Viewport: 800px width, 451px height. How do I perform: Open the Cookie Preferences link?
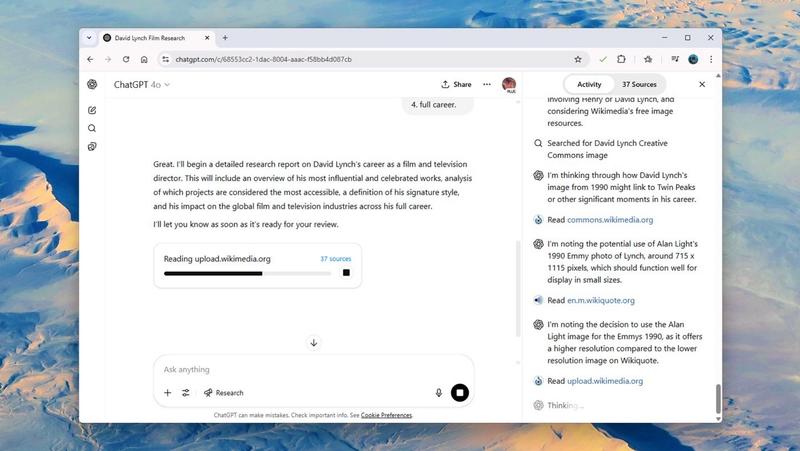(386, 415)
